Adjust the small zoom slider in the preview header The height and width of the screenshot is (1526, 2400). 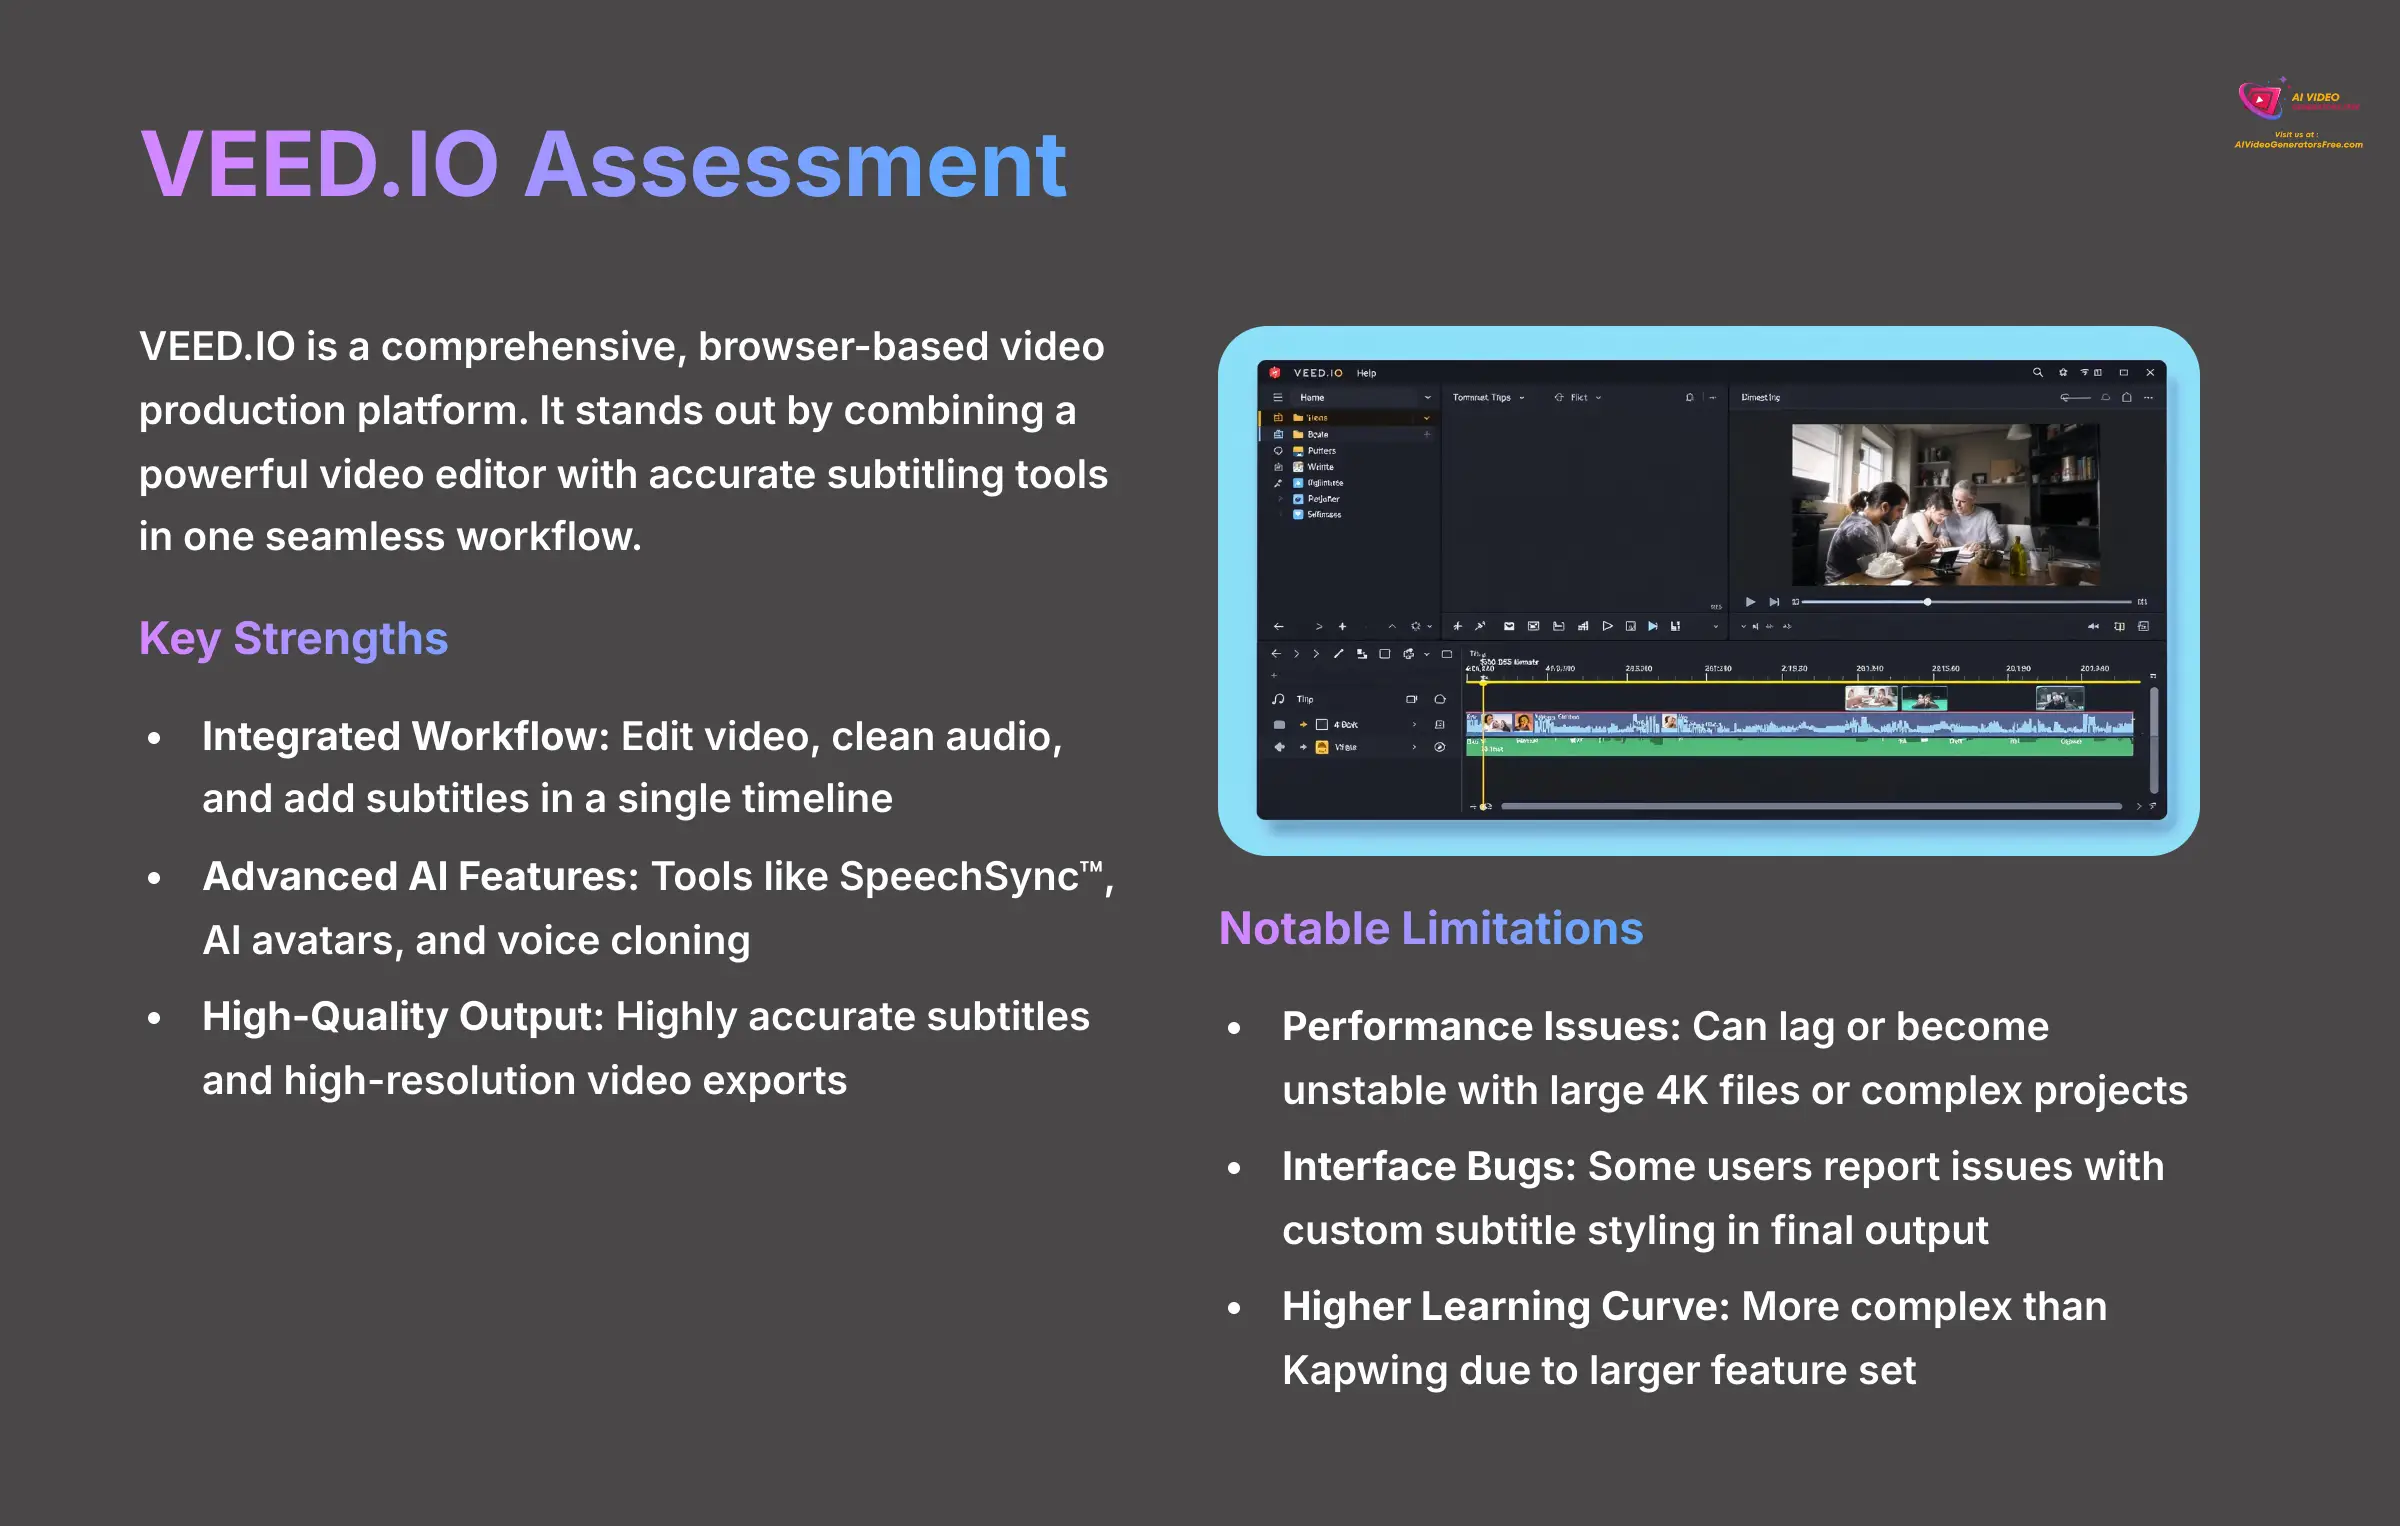click(x=2075, y=398)
